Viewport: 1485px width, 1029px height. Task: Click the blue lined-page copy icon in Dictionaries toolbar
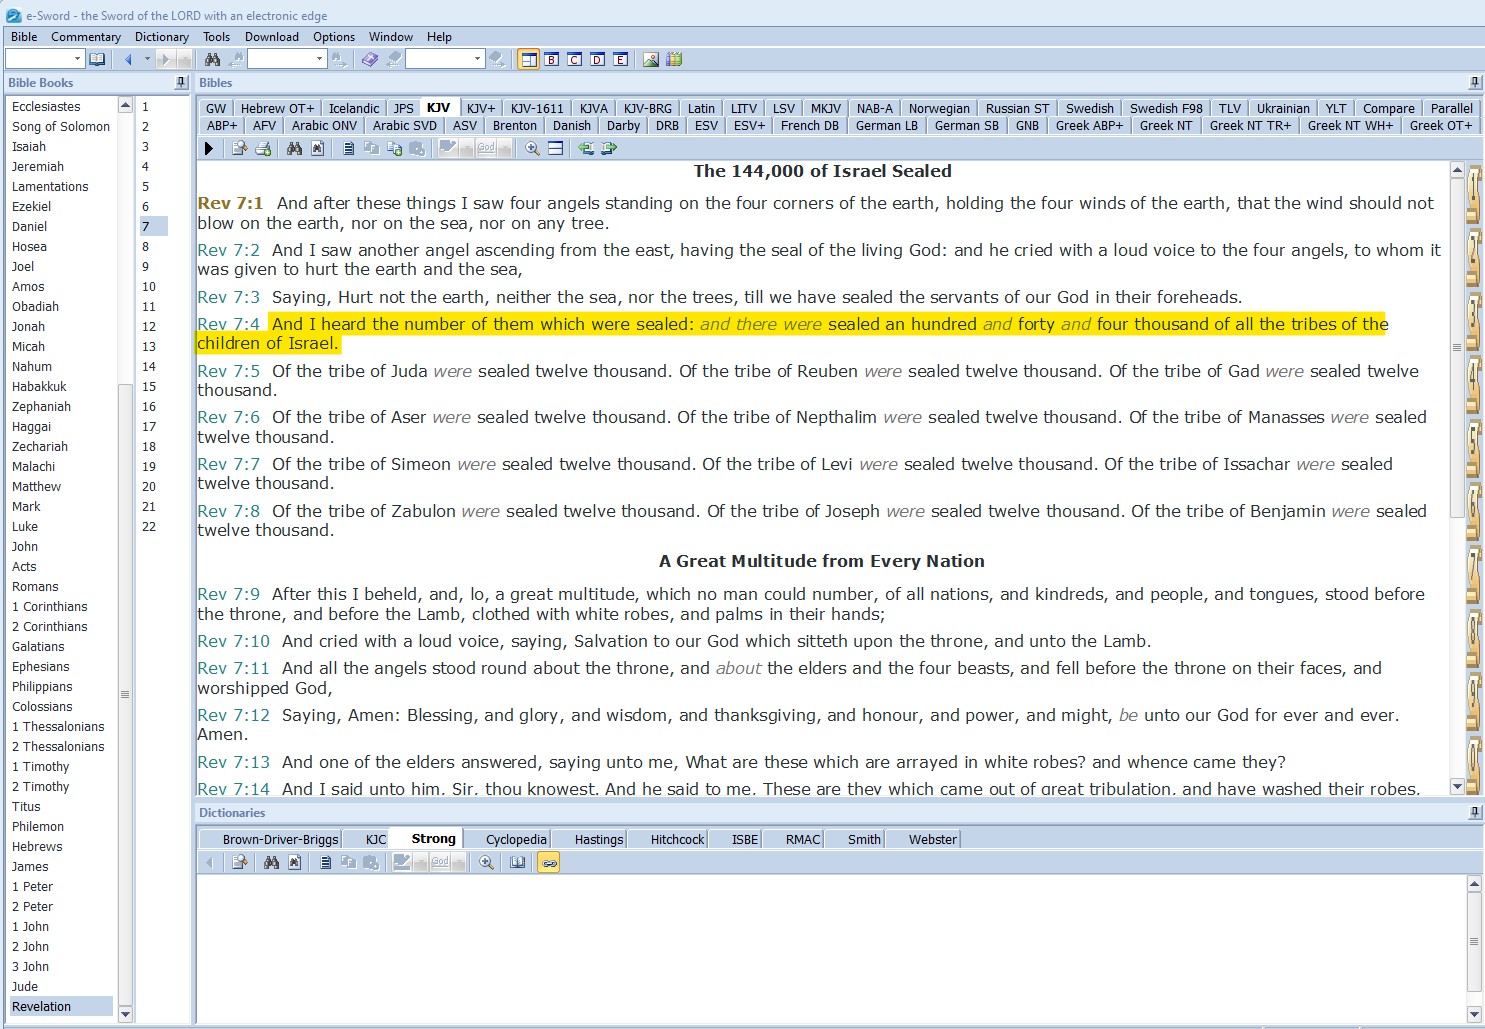tap(325, 862)
